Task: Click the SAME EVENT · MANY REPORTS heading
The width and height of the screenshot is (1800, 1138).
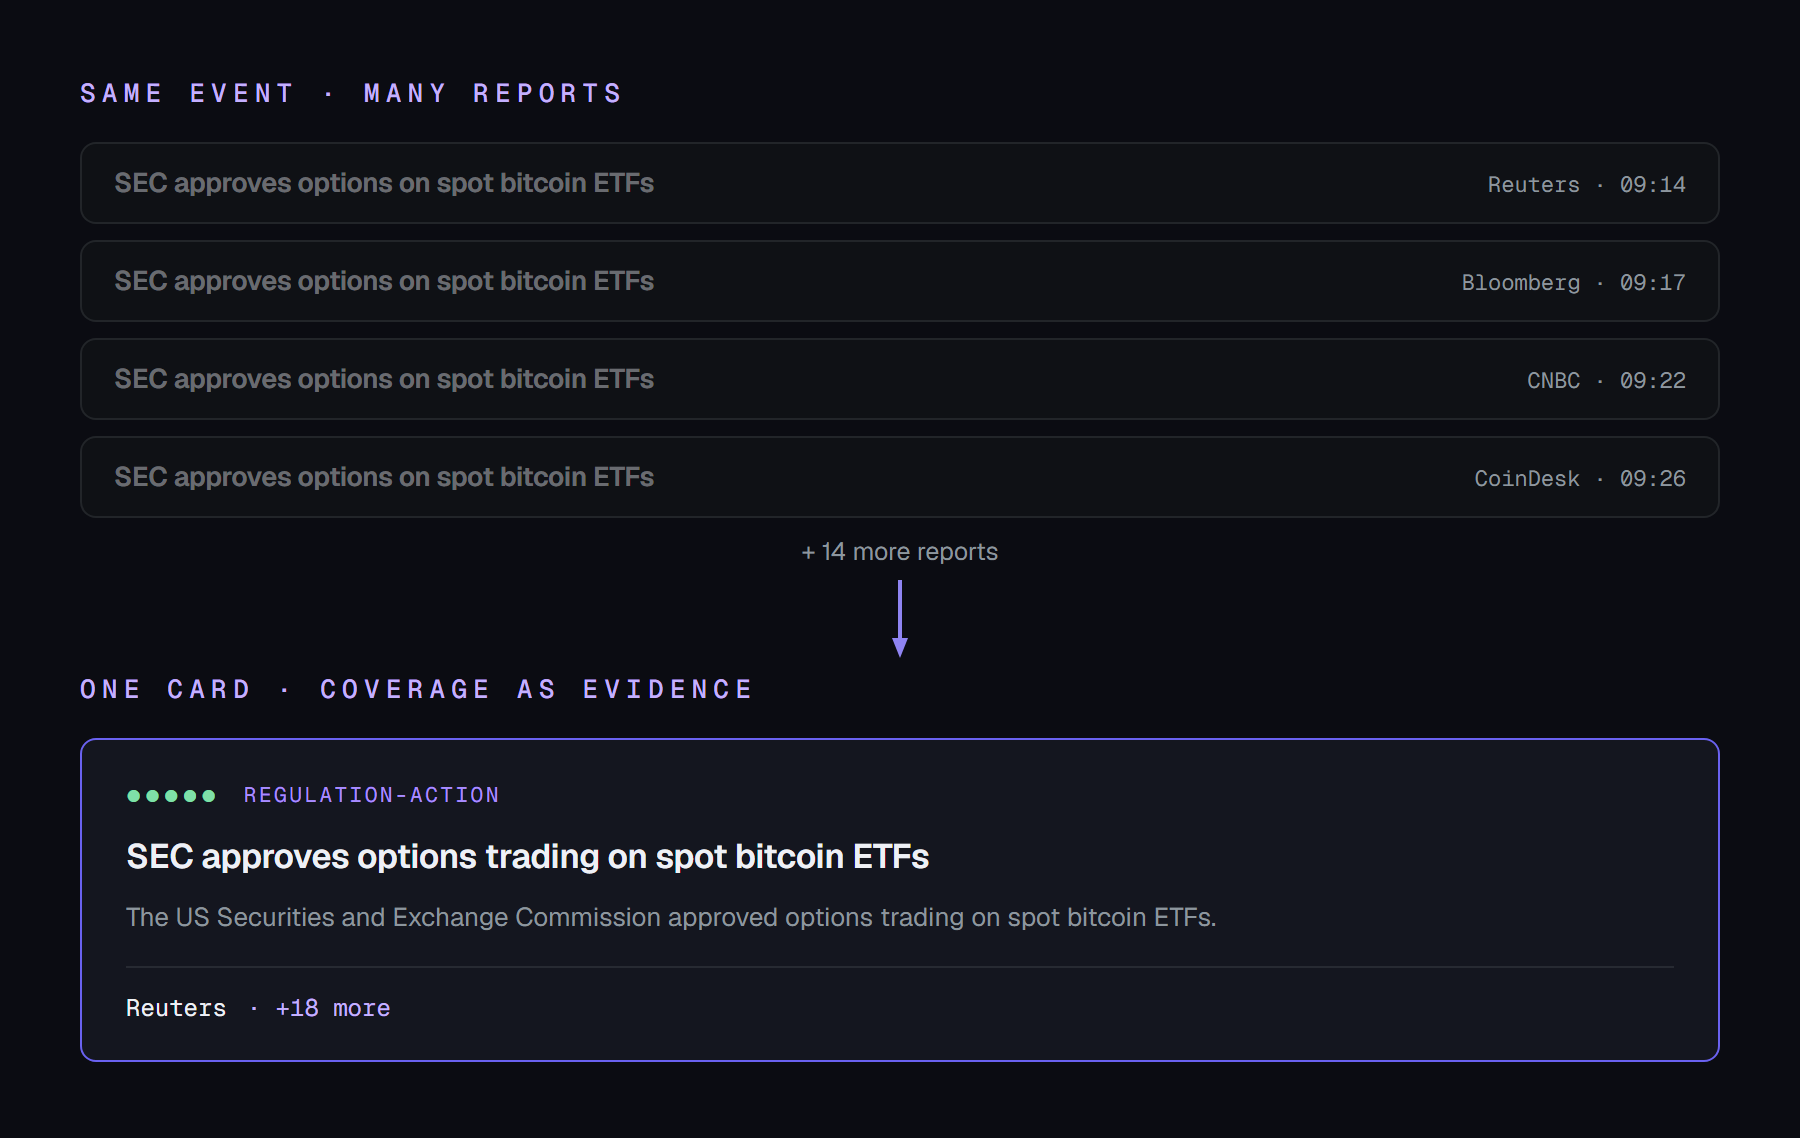Action: tap(352, 94)
